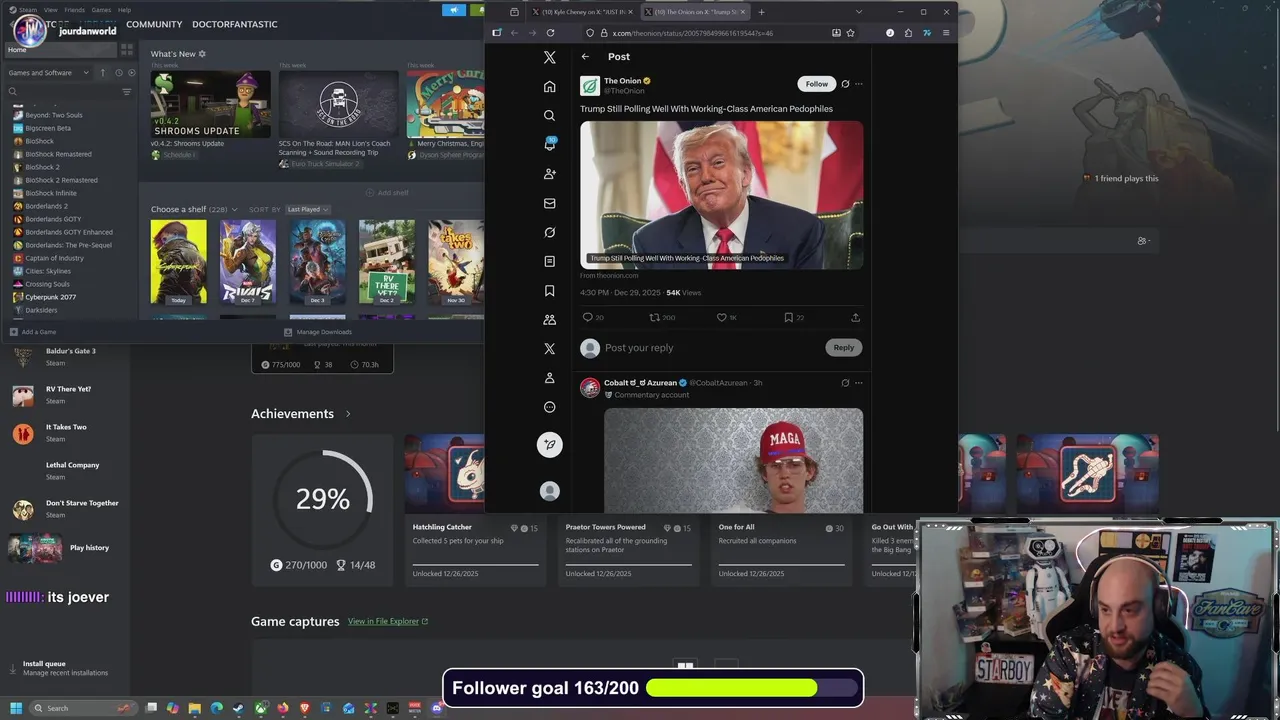
Task: Click the X logo at top of sidebar
Action: 549,58
